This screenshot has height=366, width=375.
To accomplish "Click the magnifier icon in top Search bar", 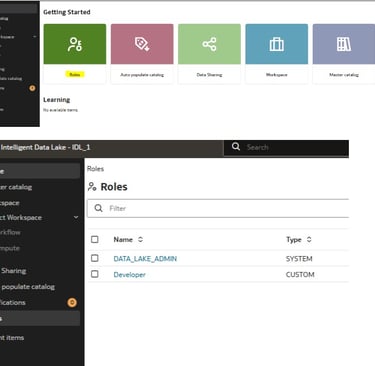I will tap(236, 147).
